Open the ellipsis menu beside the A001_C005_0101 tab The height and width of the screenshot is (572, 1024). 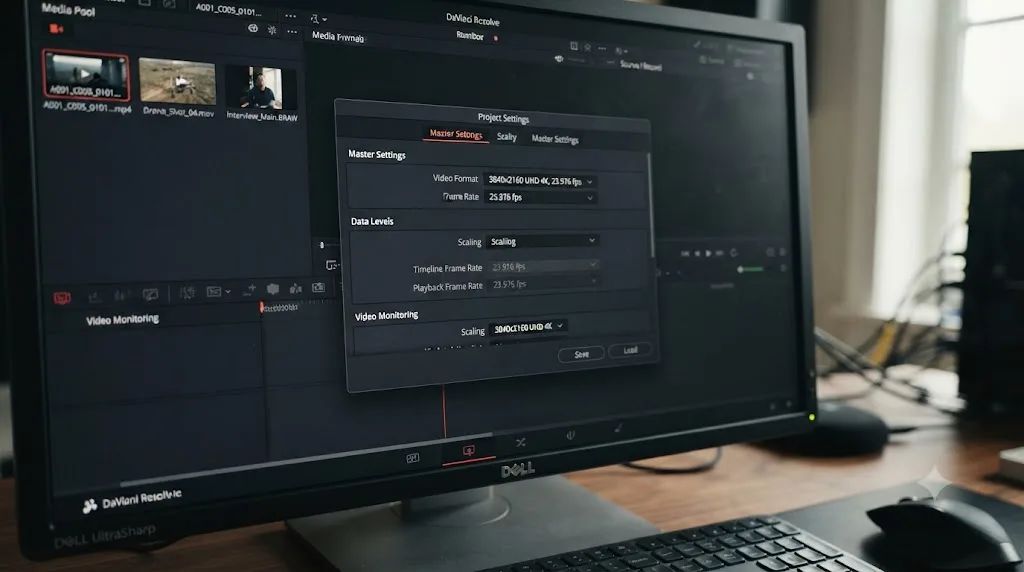pos(290,15)
